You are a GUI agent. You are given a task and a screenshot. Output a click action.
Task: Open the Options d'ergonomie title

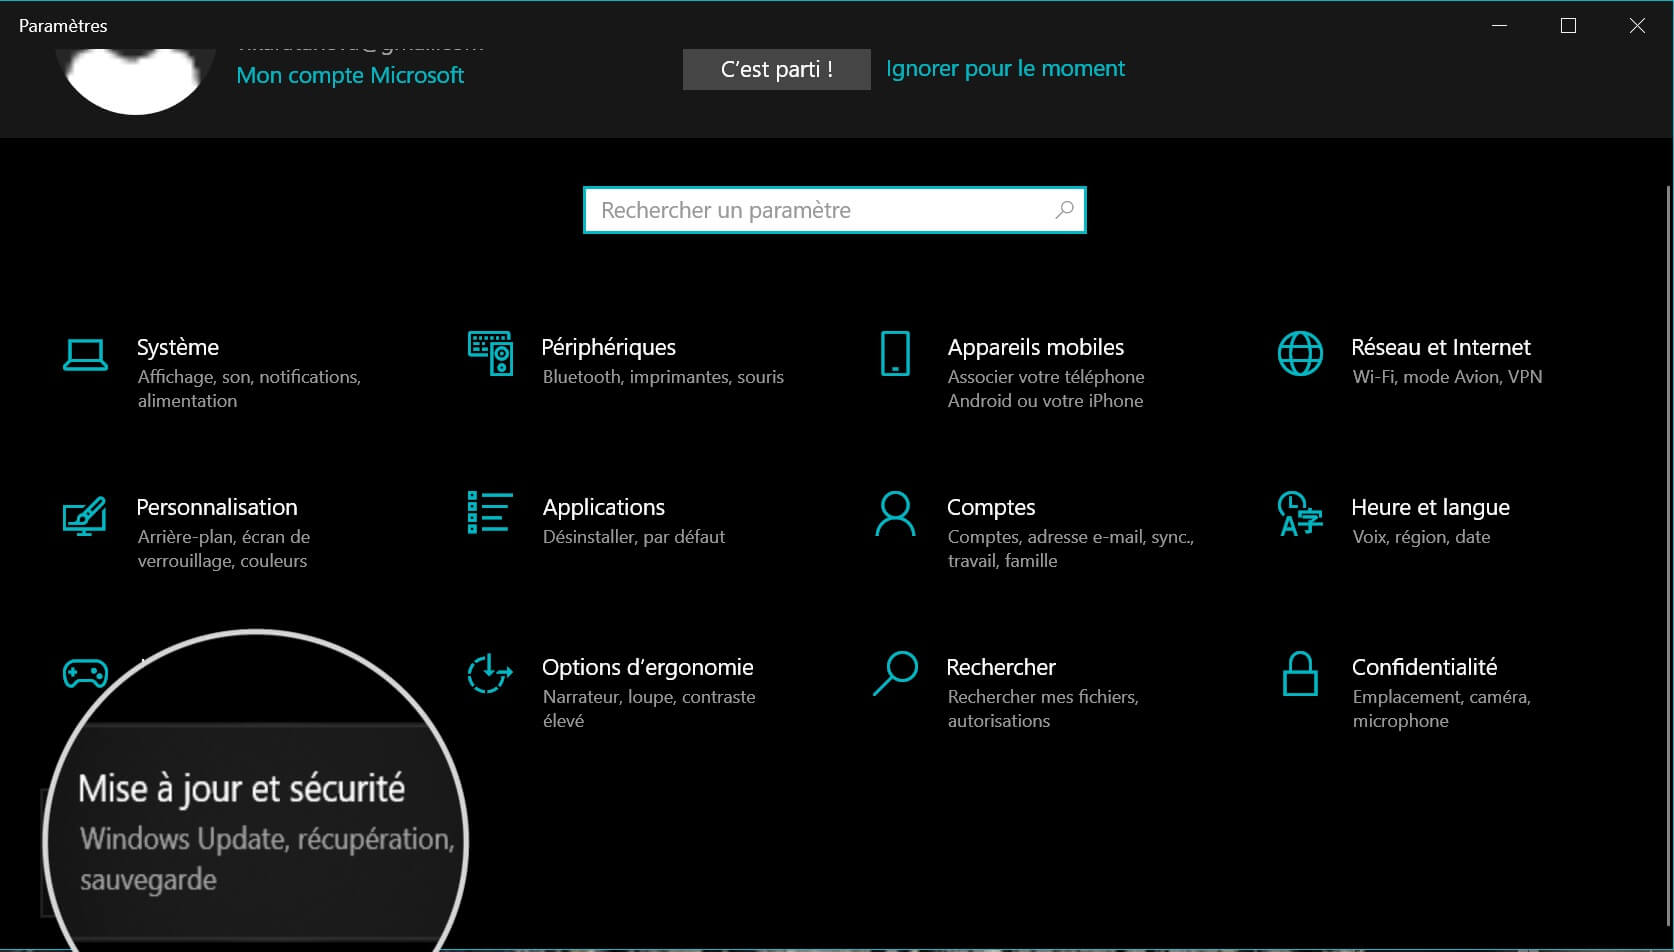click(648, 667)
